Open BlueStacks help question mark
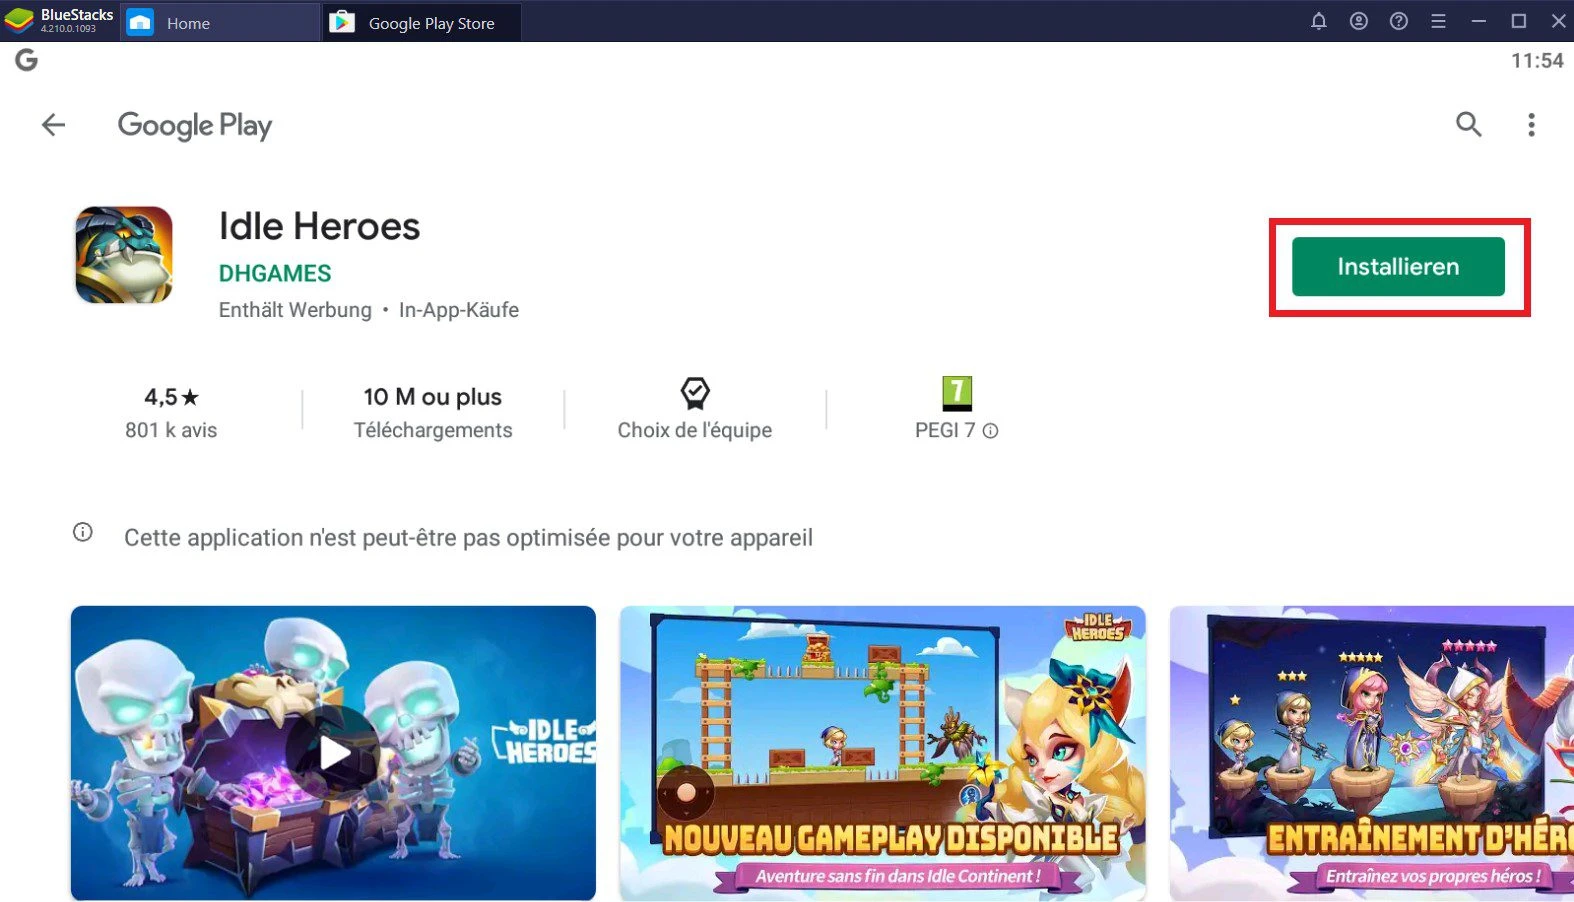 tap(1399, 21)
